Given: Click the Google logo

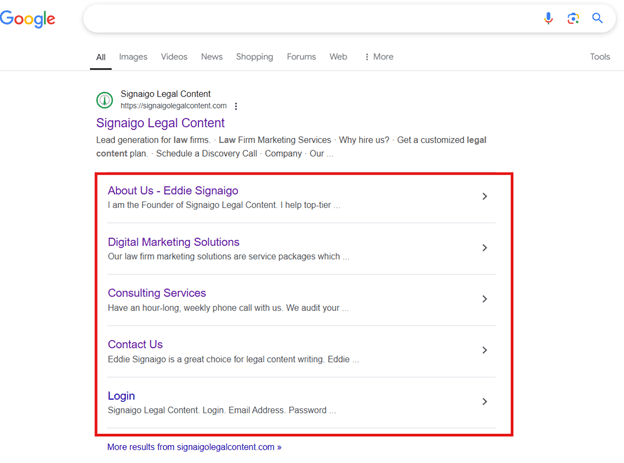Looking at the screenshot, I should pos(27,19).
